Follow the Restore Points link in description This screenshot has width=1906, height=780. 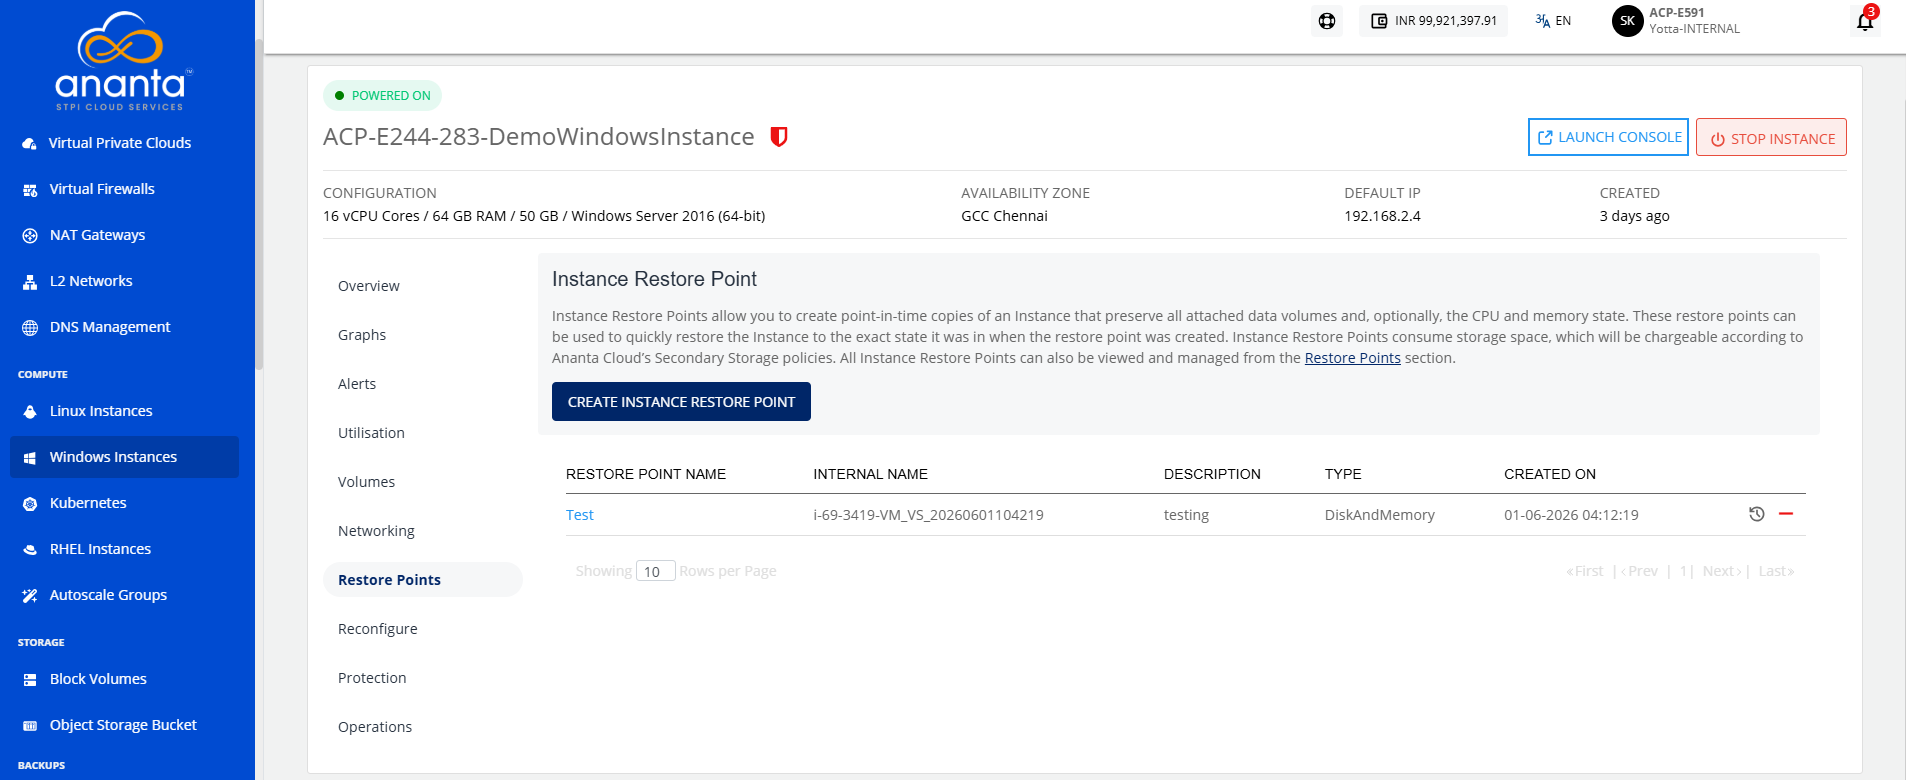pyautogui.click(x=1352, y=358)
